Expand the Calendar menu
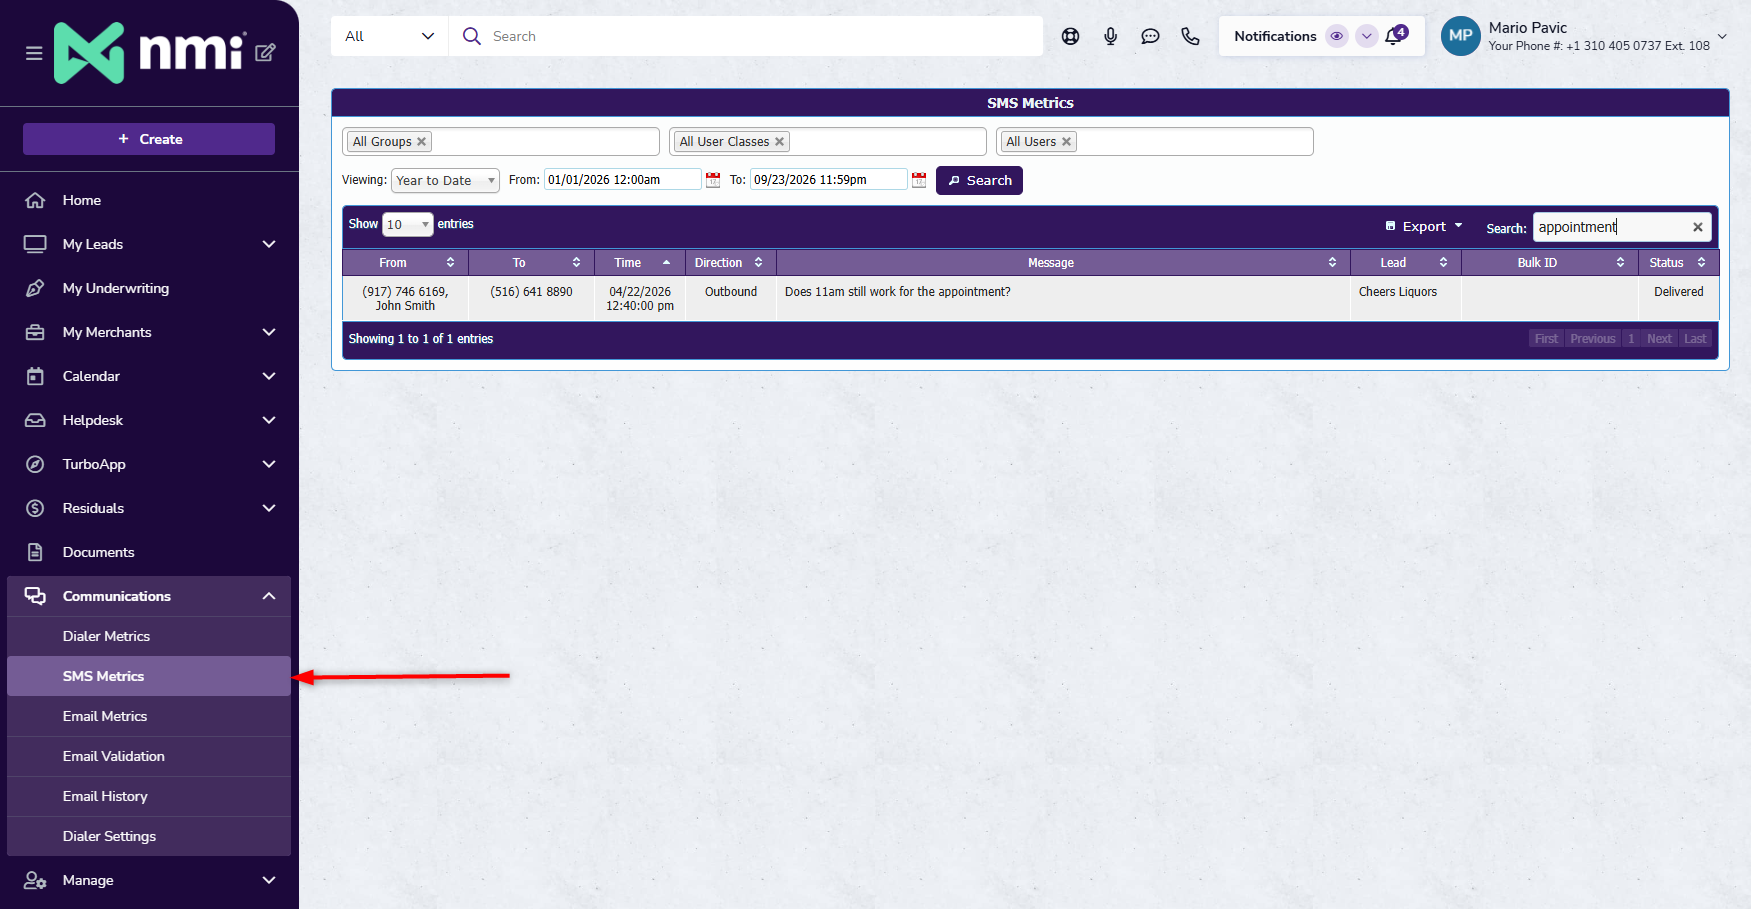This screenshot has width=1751, height=909. click(x=149, y=376)
